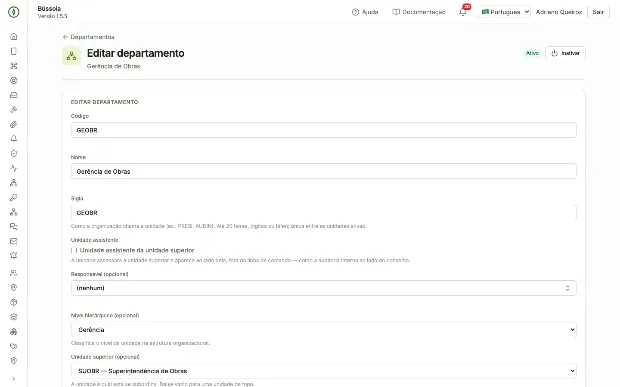Toggle Unidade assistente da unidade superior checkbox
This screenshot has width=620, height=387.
[74, 250]
